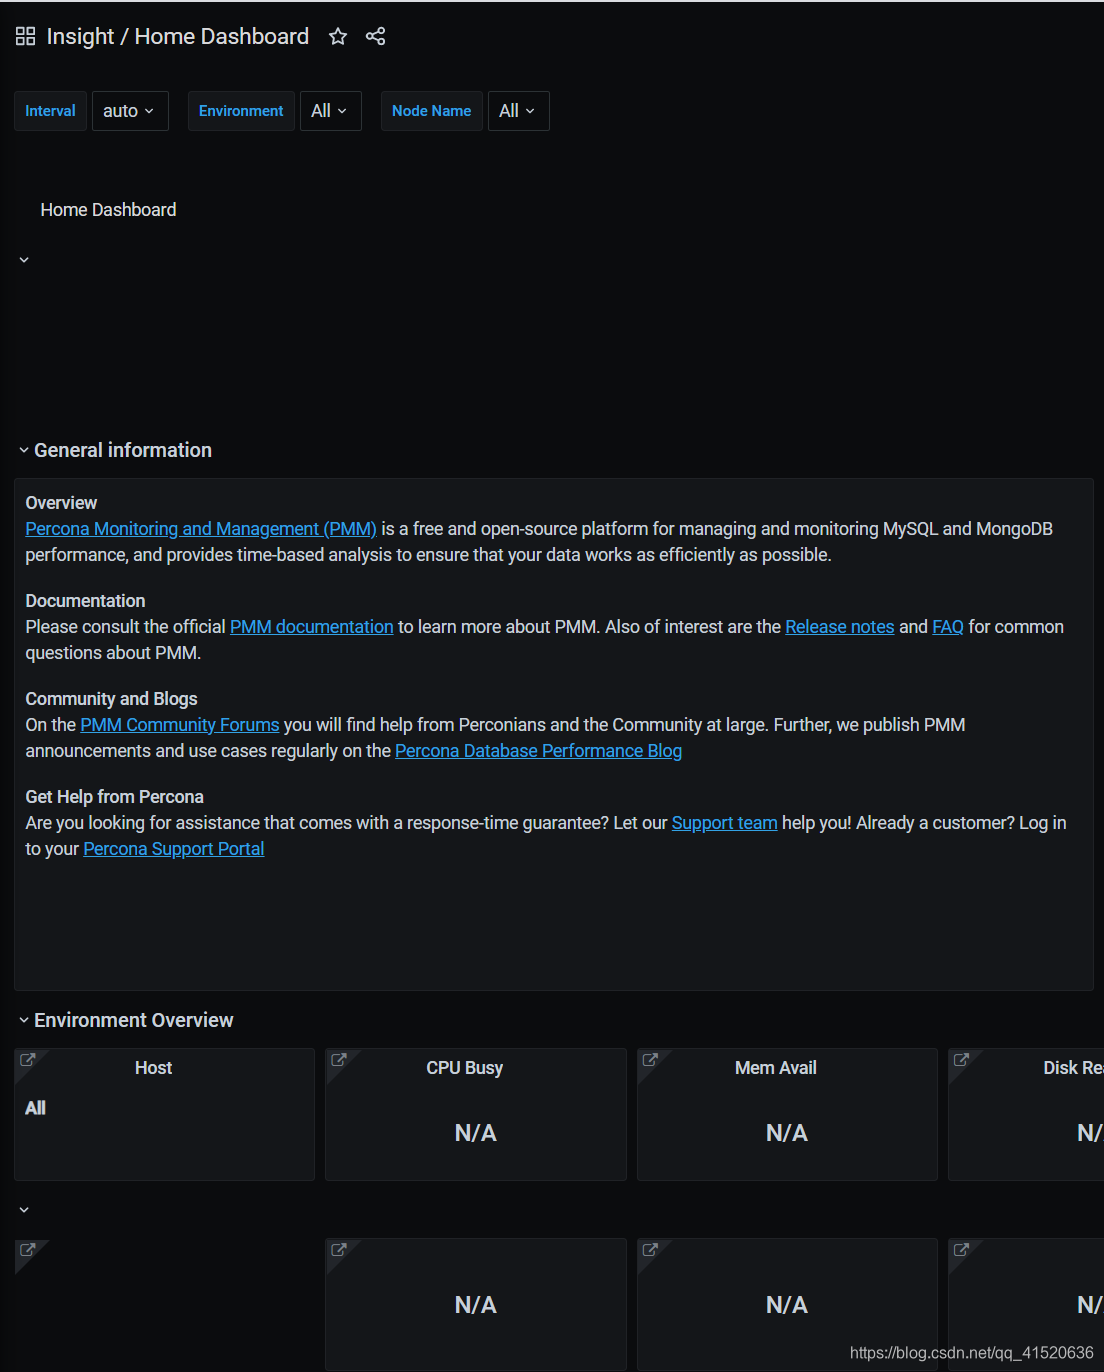1104x1372 pixels.
Task: Click the Home Dashboard panel heading
Action: [109, 210]
